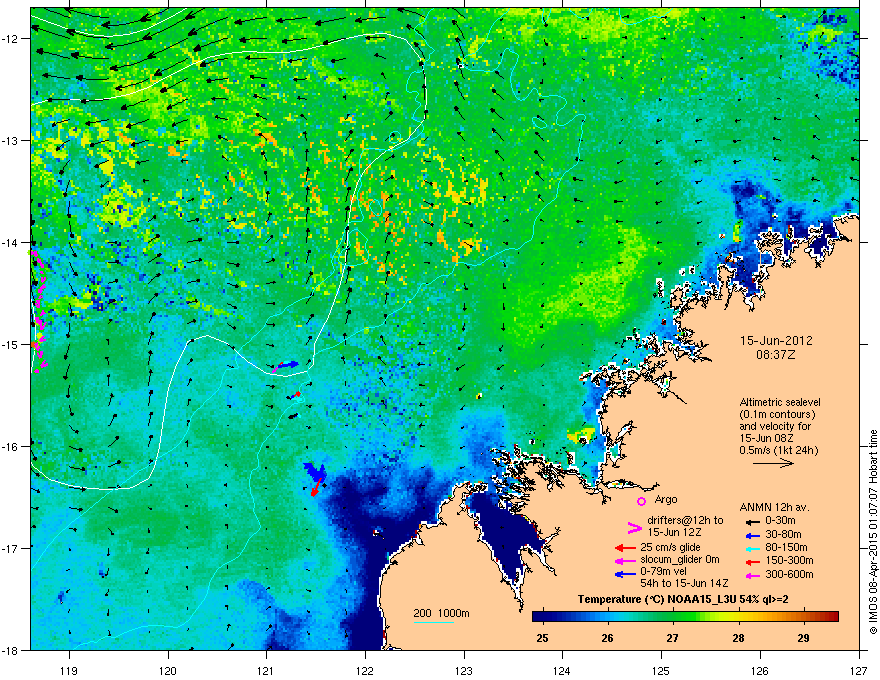Screen dimensions: 880x680
Task: Click the 0-30m depth label
Action: pyautogui.click(x=780, y=521)
